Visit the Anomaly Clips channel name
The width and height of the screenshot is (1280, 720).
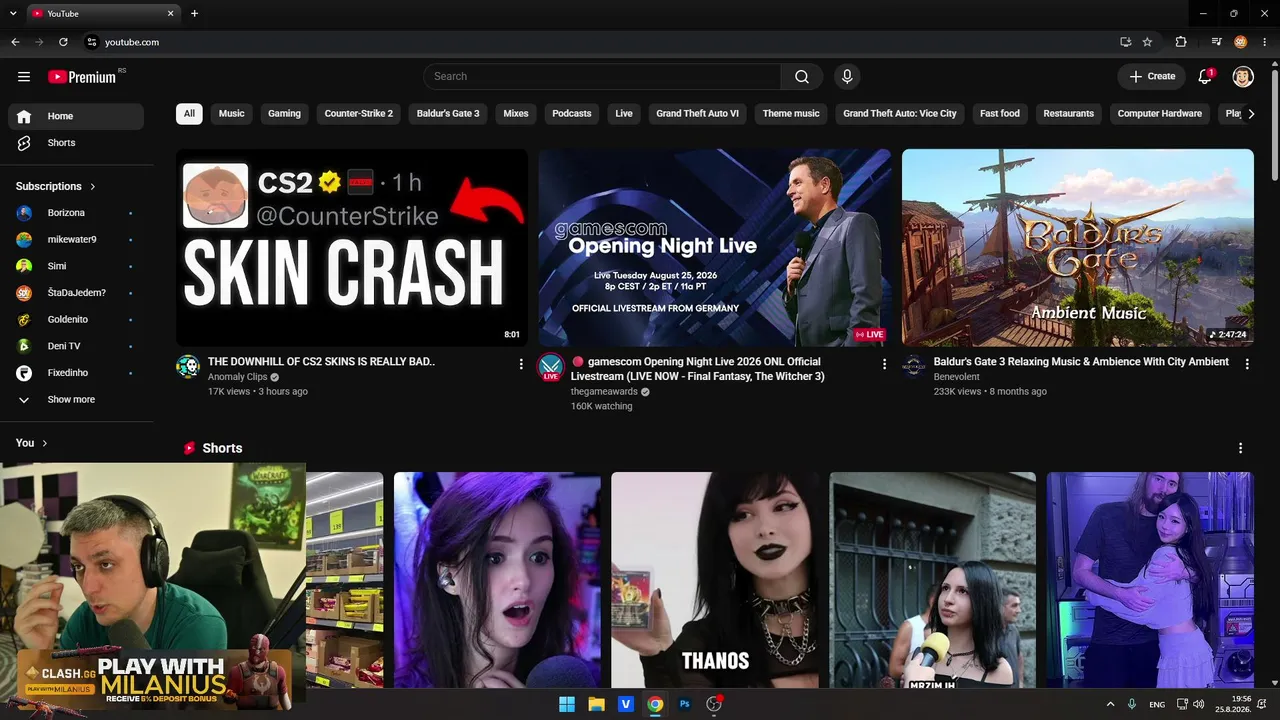pyautogui.click(x=237, y=377)
